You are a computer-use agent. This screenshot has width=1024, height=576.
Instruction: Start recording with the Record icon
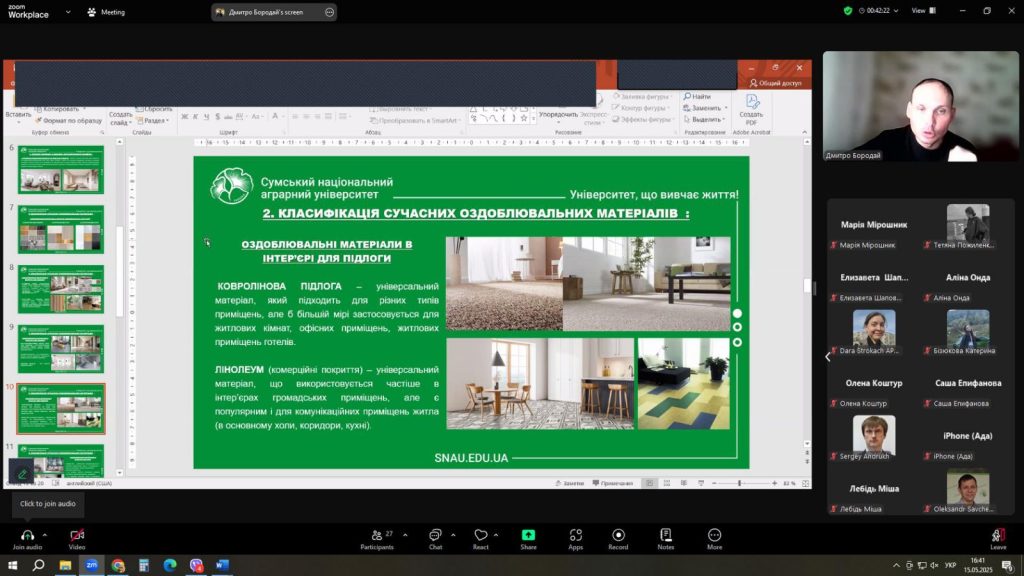pyautogui.click(x=618, y=535)
